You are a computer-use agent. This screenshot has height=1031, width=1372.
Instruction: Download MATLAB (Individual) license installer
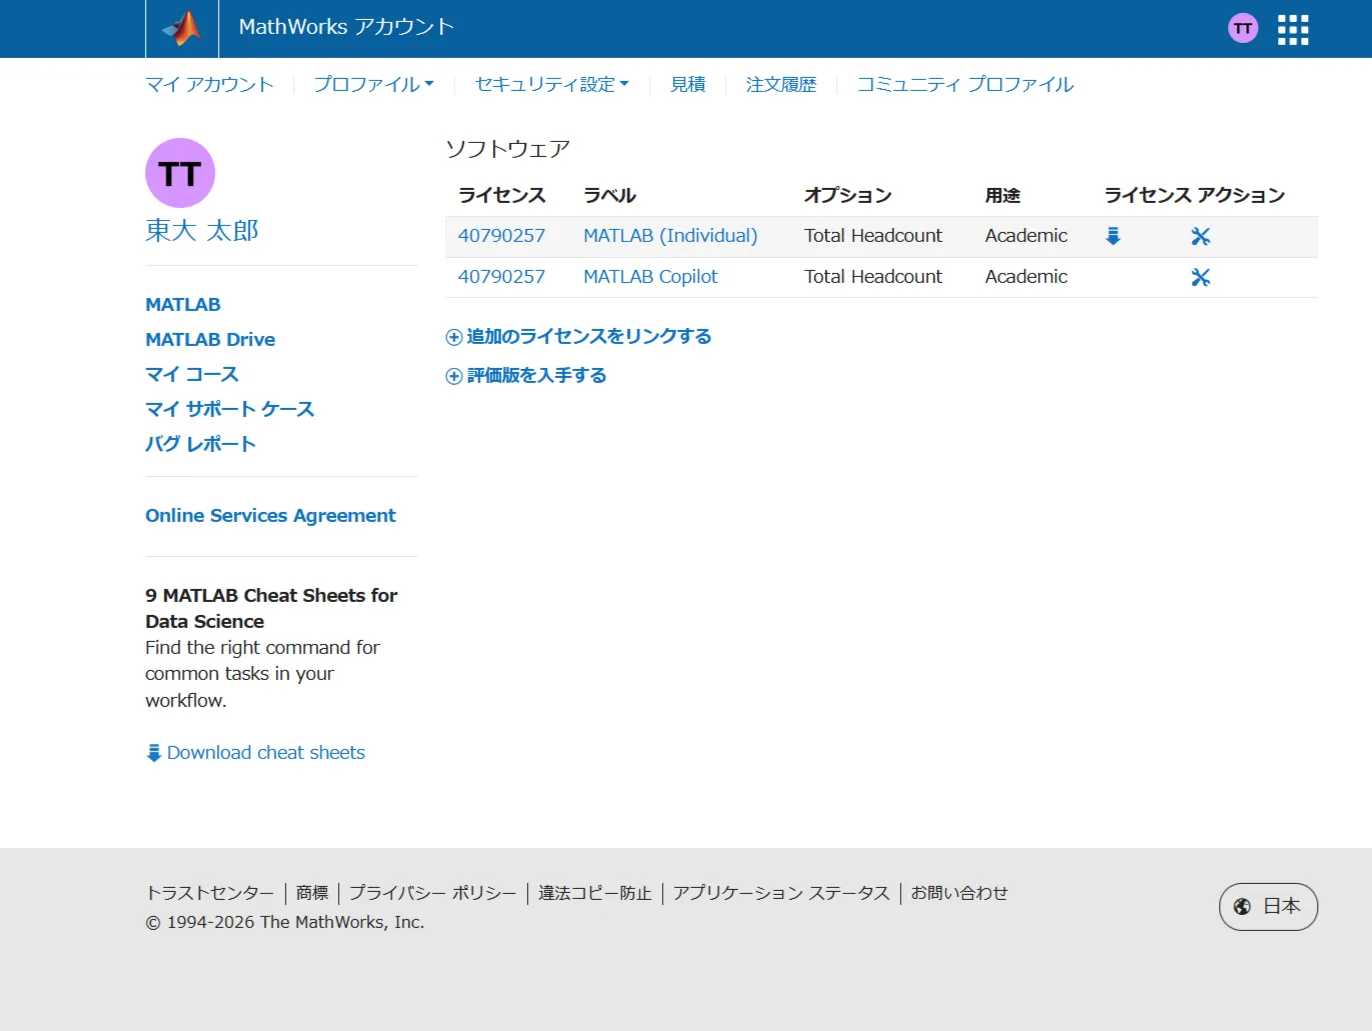[1113, 236]
